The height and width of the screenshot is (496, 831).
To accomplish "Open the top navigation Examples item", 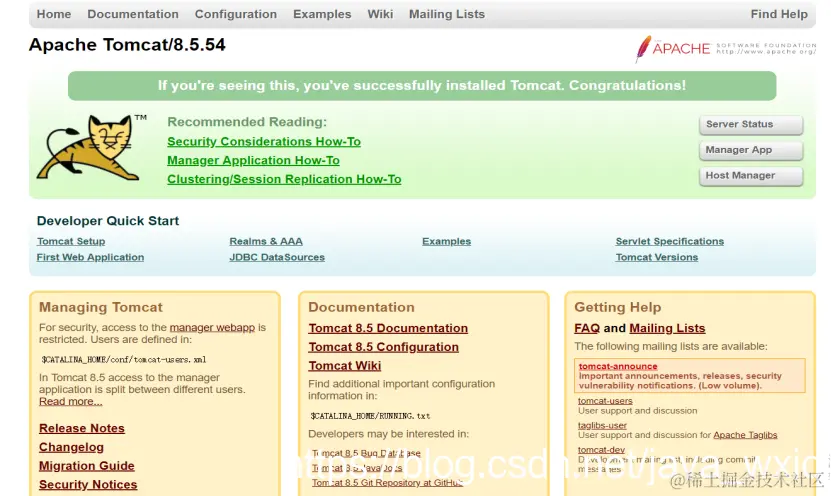I will click(322, 14).
